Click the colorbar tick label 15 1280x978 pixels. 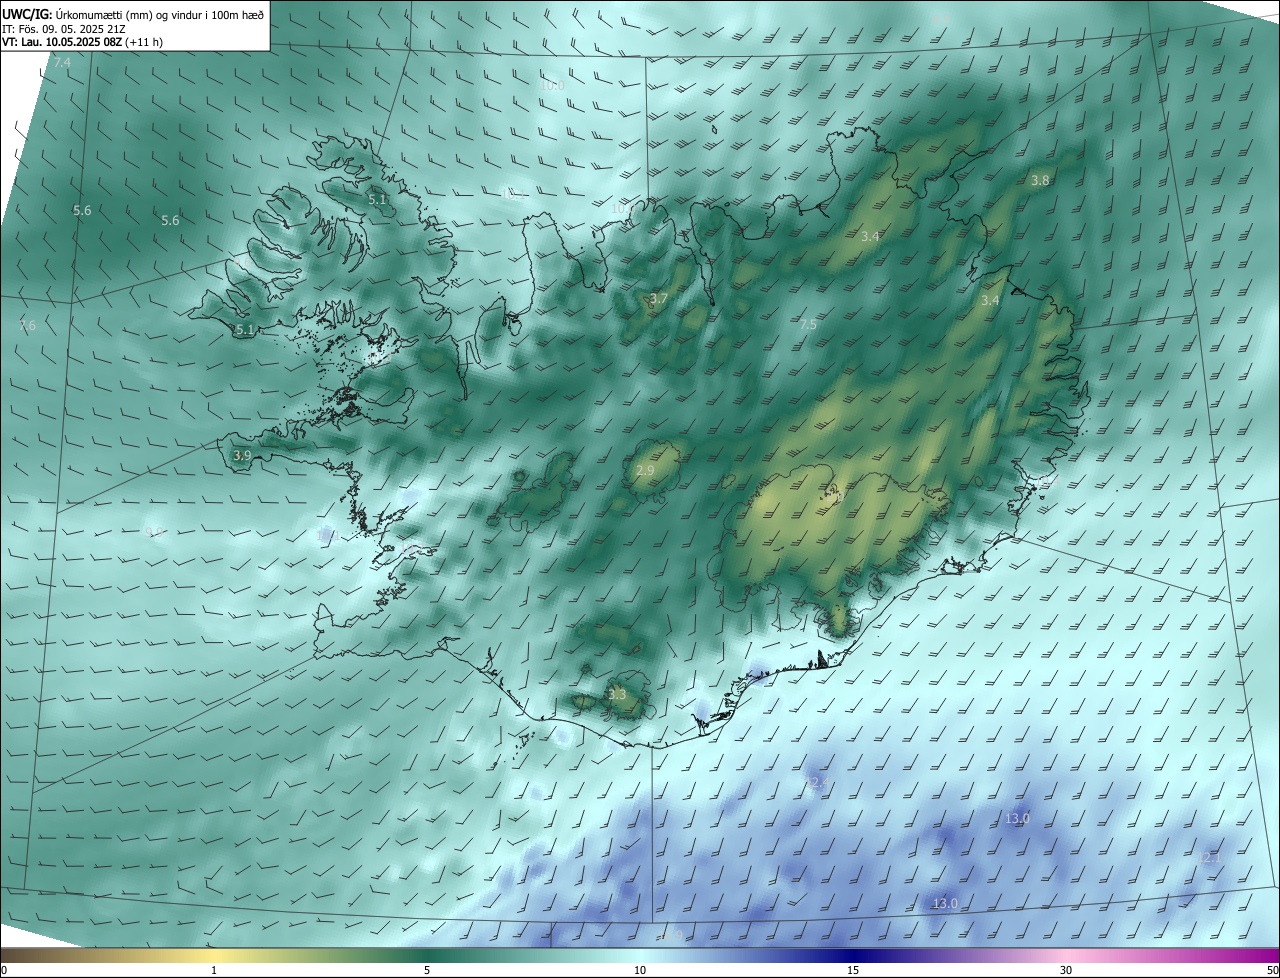853,970
